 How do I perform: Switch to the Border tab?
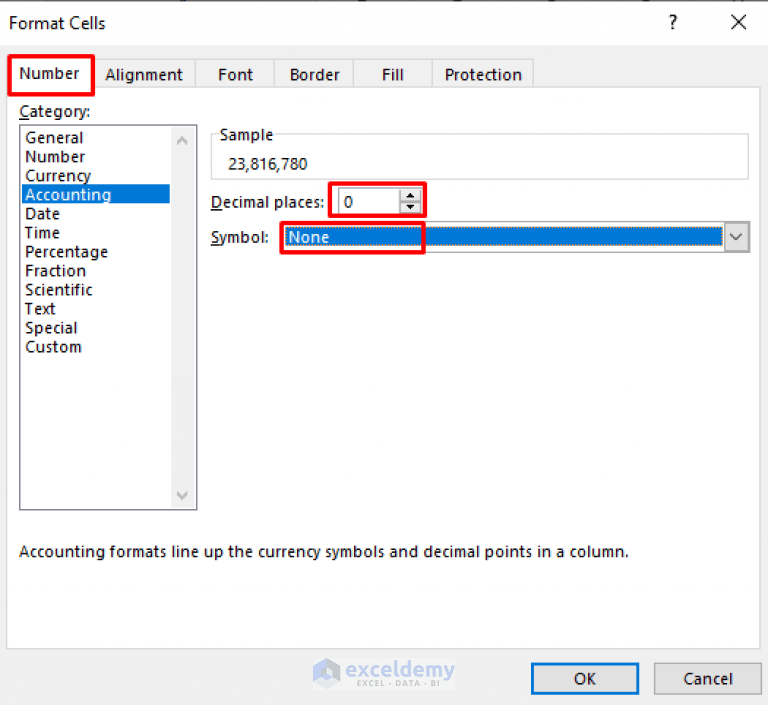[x=314, y=75]
